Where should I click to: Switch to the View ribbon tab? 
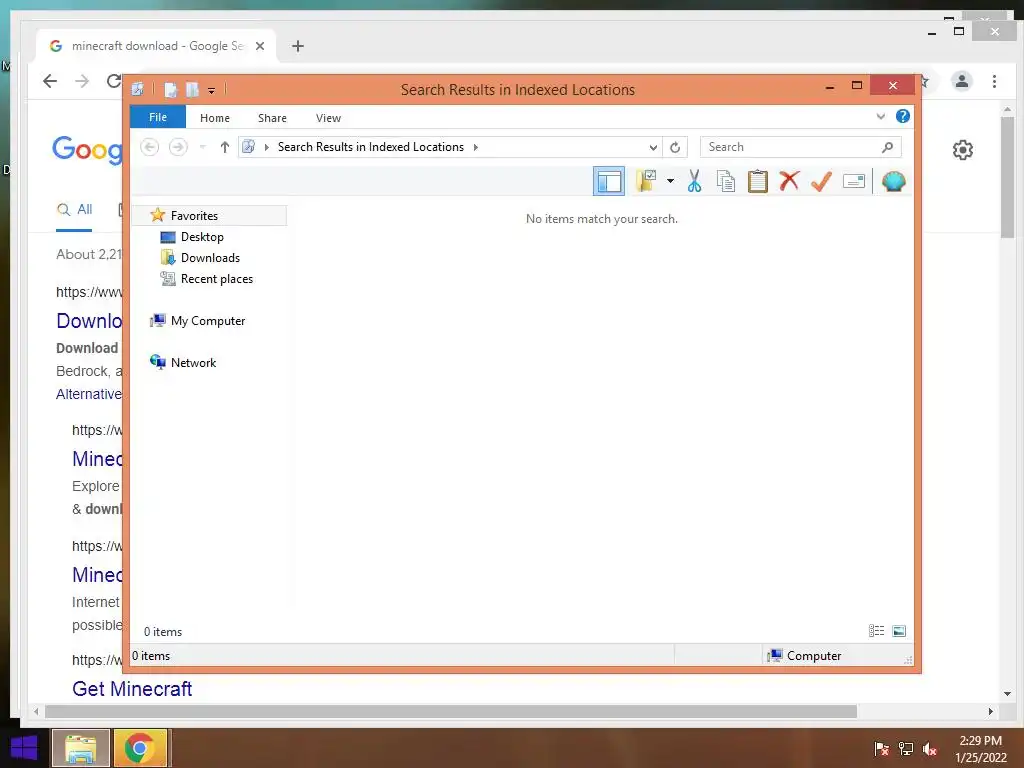click(328, 118)
